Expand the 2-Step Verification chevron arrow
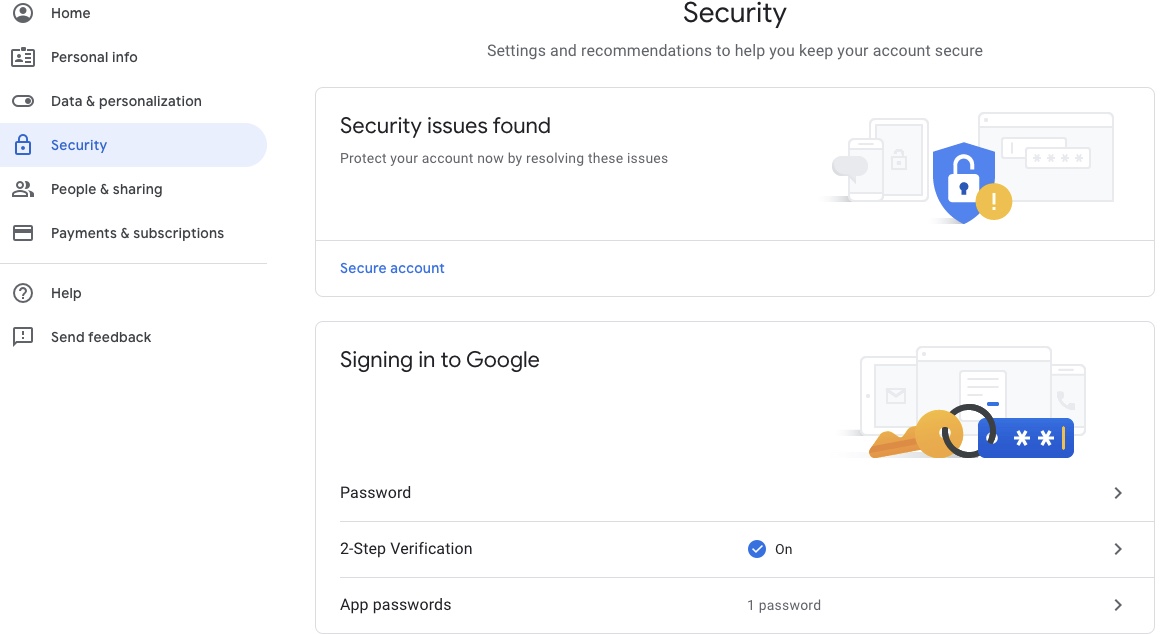The image size is (1162, 634). tap(1118, 549)
